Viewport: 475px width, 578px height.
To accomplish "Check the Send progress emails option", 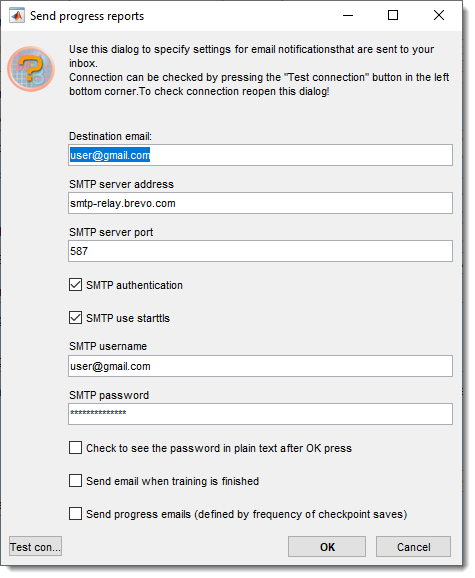I will (76, 514).
